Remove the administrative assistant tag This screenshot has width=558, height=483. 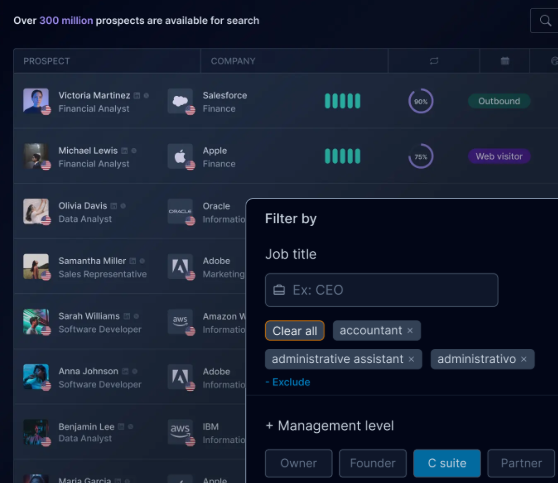pyautogui.click(x=411, y=359)
